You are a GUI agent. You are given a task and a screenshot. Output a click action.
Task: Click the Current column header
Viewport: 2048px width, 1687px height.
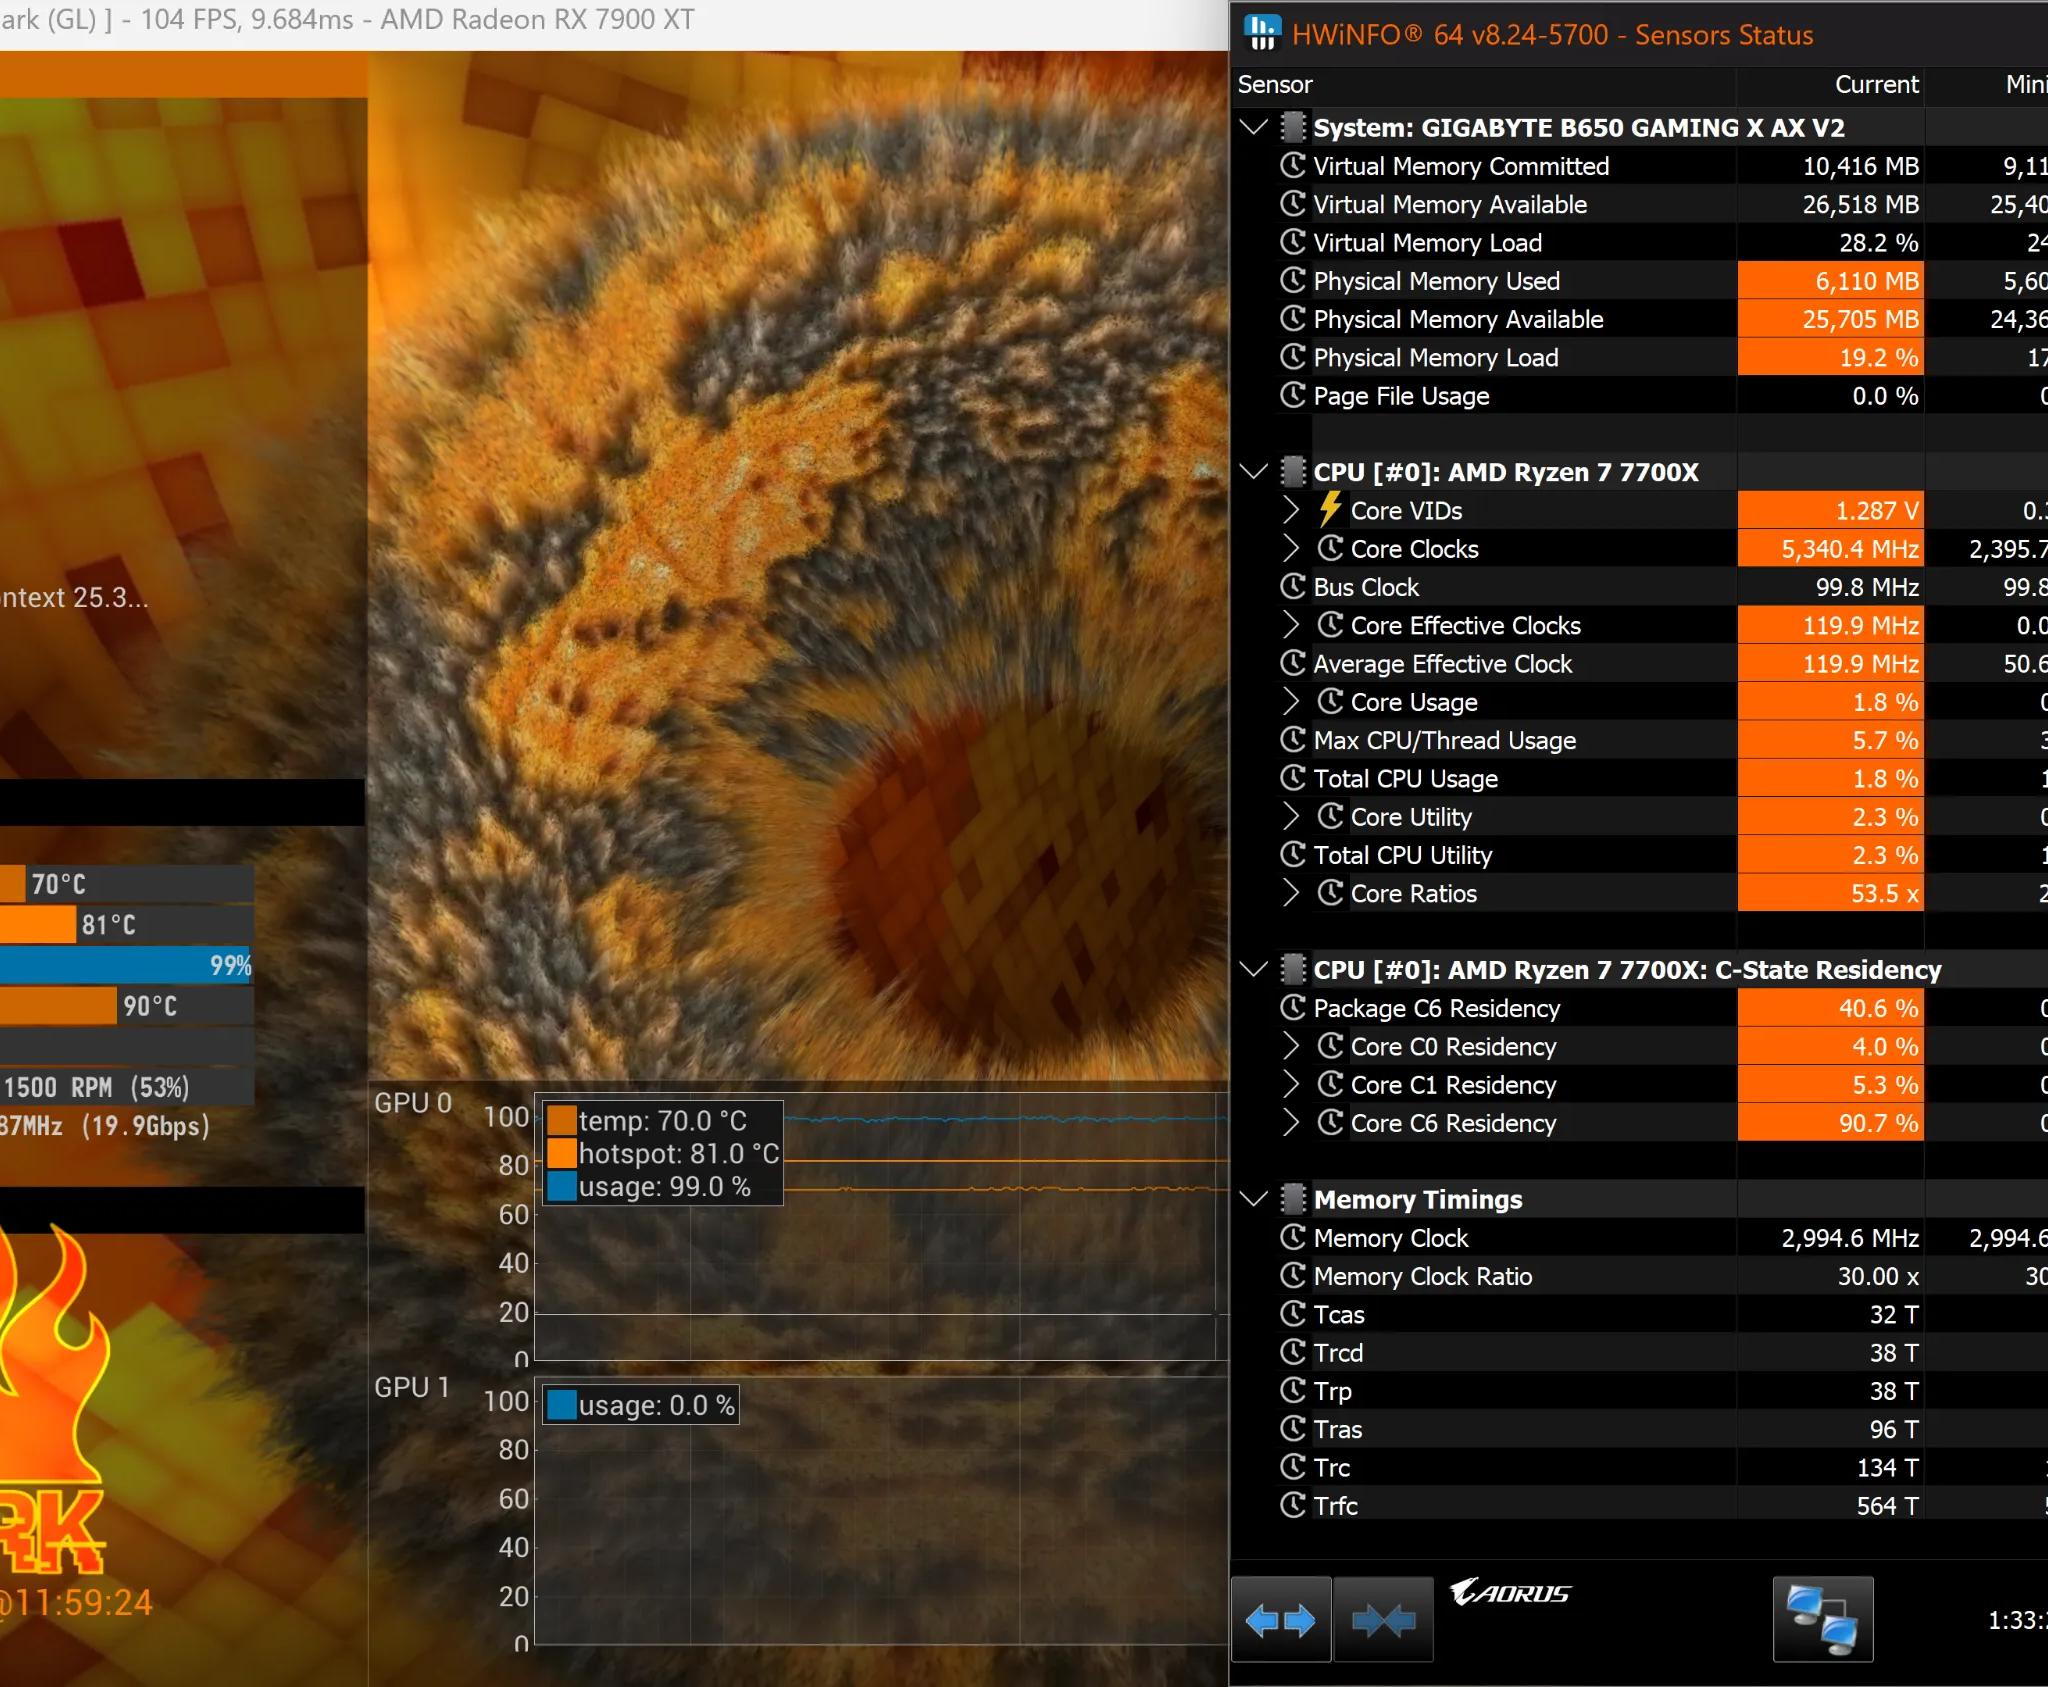(1876, 85)
